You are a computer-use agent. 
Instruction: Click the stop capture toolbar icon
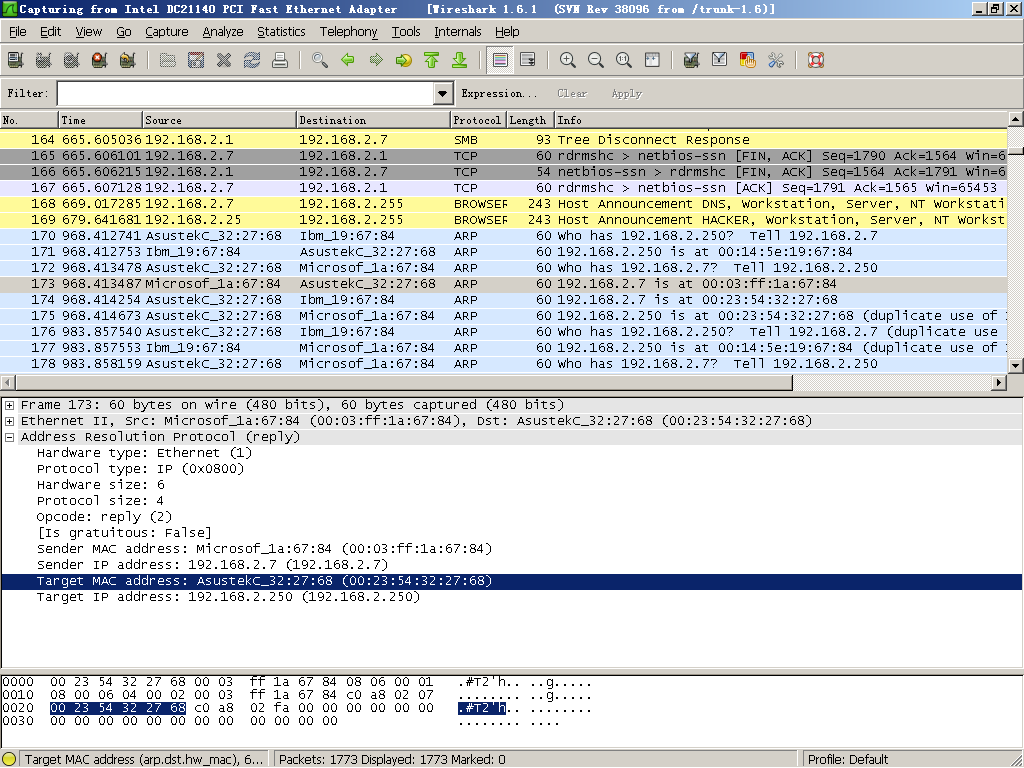tap(99, 60)
